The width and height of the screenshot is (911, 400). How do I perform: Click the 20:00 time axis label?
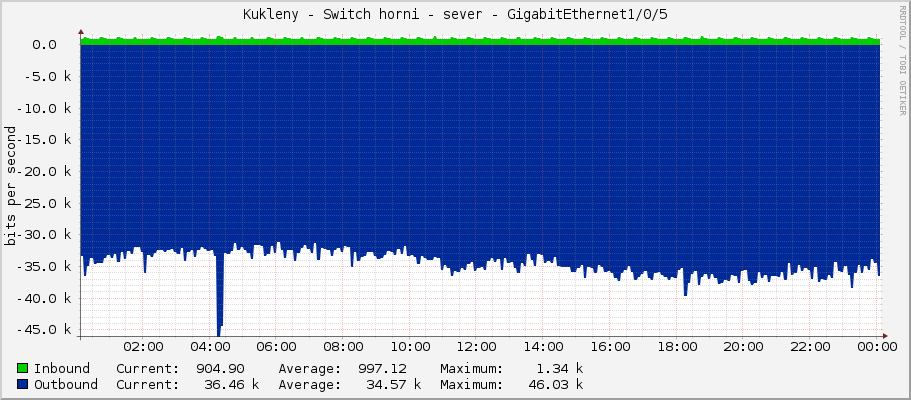tap(744, 347)
